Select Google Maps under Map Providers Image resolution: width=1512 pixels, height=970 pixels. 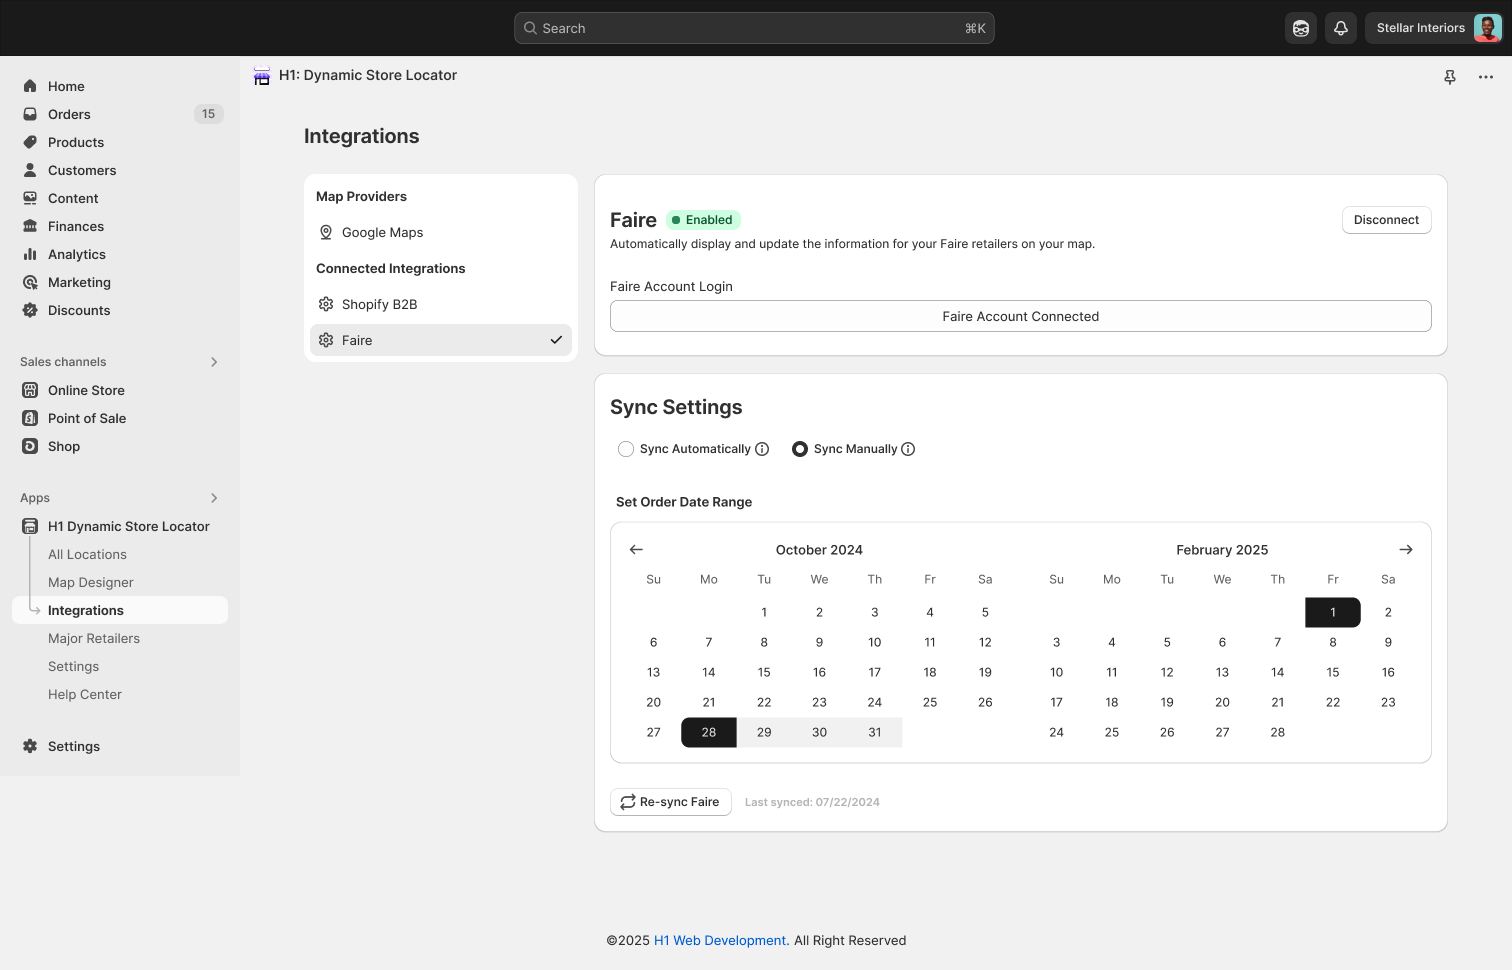440,232
